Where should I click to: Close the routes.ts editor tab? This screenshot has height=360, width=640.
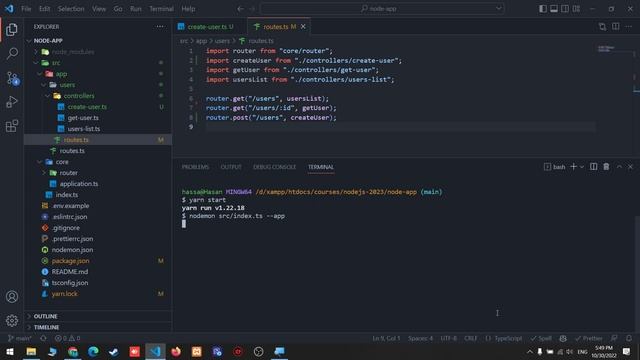tap(303, 27)
